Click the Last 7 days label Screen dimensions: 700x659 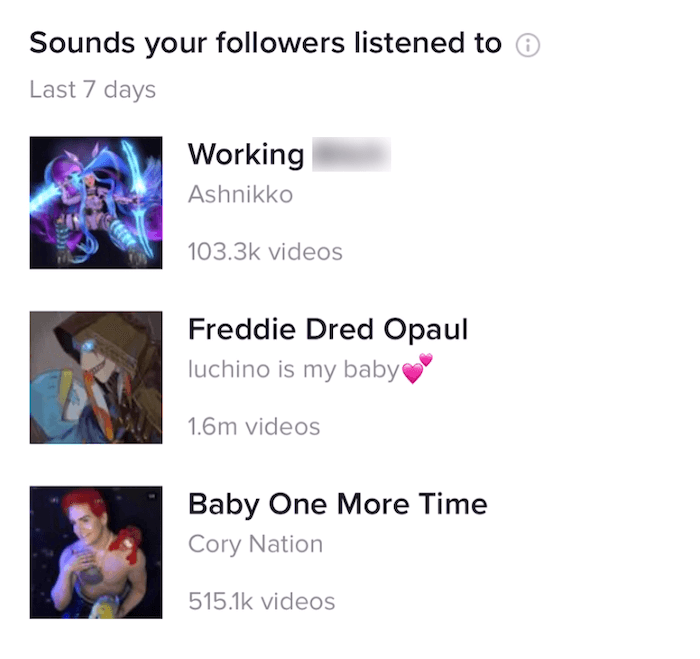click(x=92, y=89)
